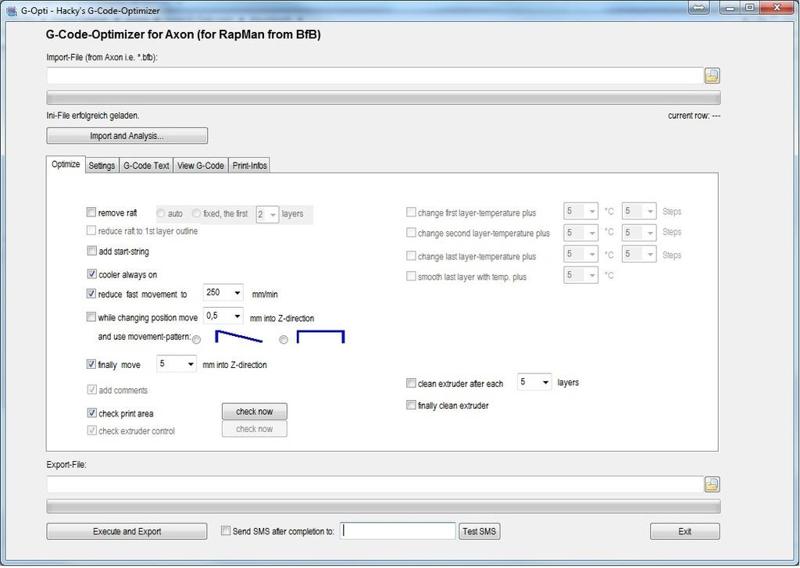800x568 pixels.
Task: Click Import and Analysis button
Action: [x=127, y=136]
